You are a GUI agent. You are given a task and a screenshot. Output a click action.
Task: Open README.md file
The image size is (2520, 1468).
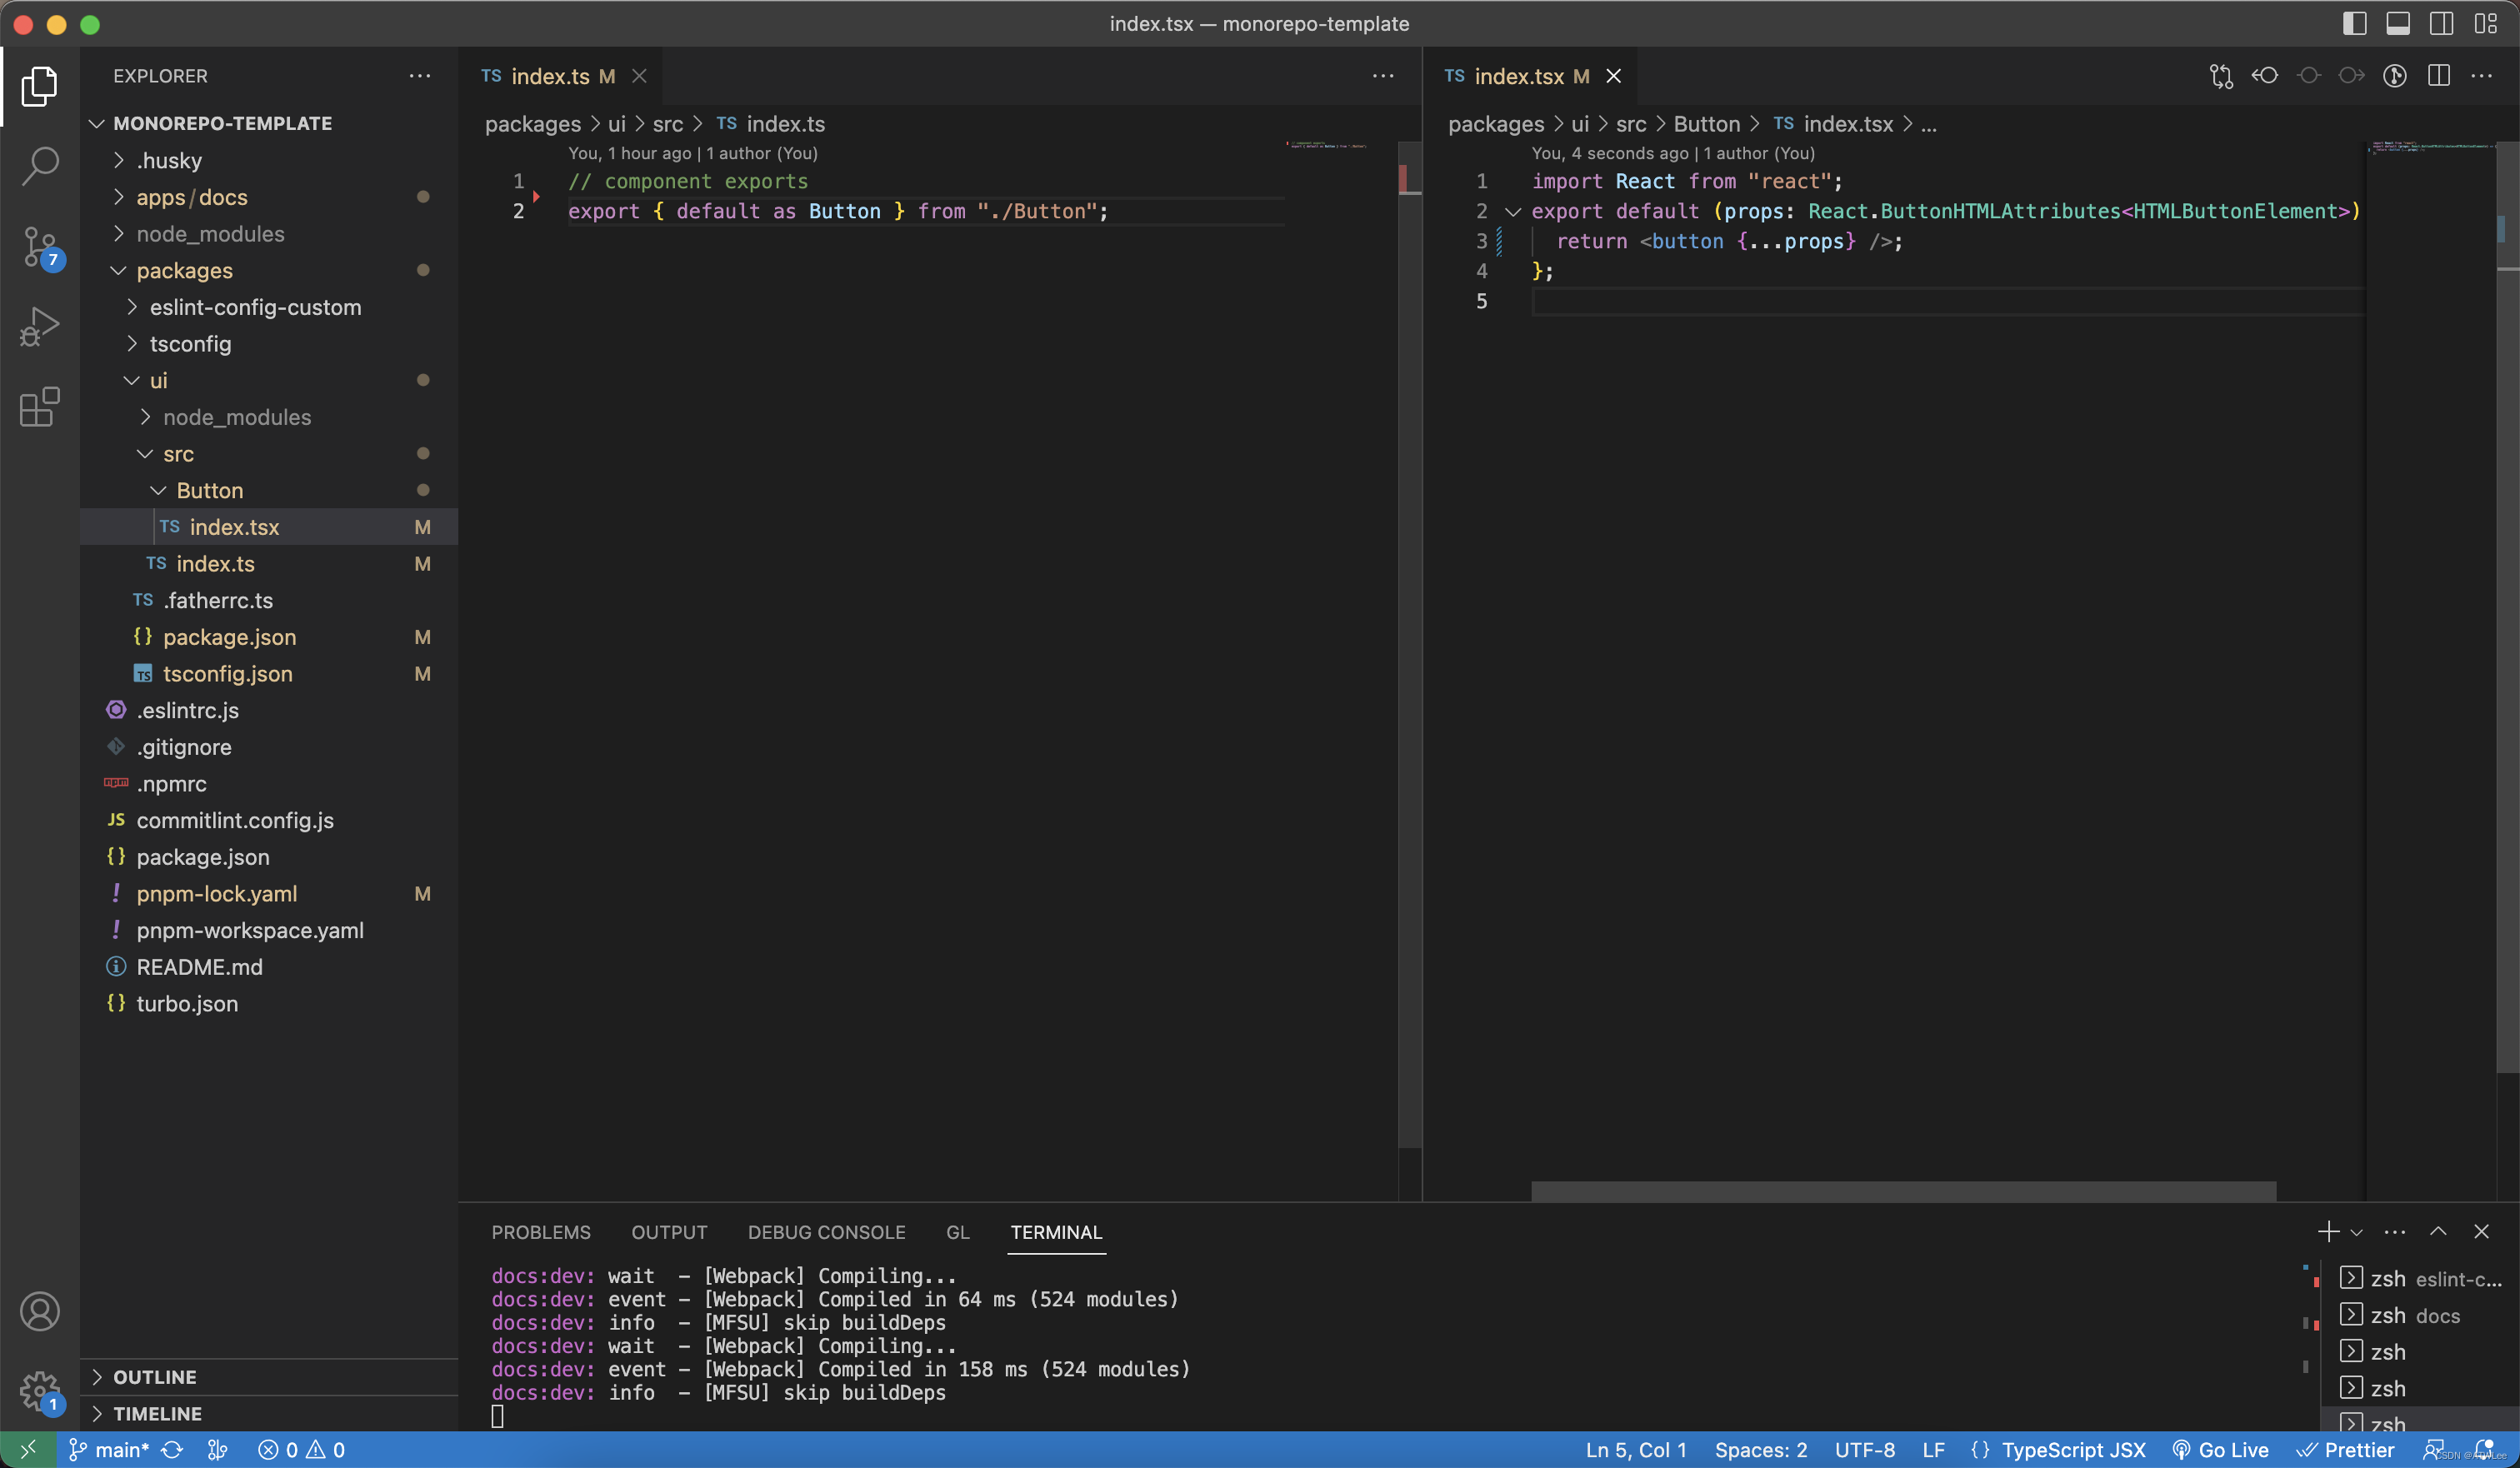coord(269,967)
